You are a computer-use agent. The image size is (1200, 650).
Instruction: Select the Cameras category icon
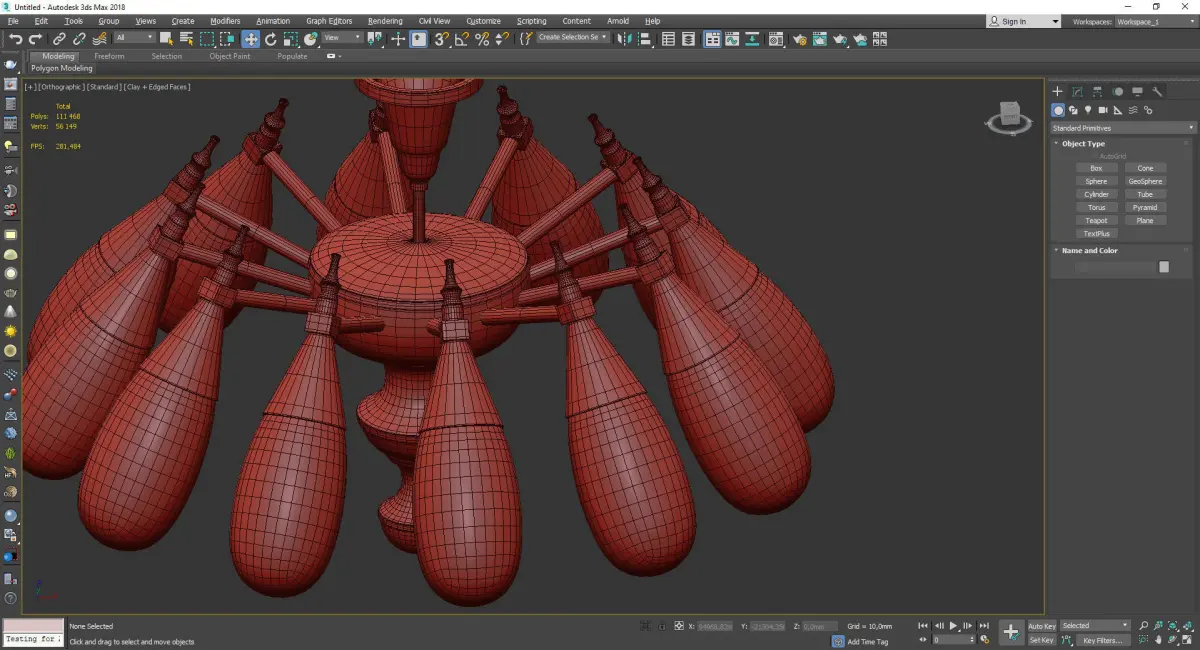pyautogui.click(x=1103, y=110)
